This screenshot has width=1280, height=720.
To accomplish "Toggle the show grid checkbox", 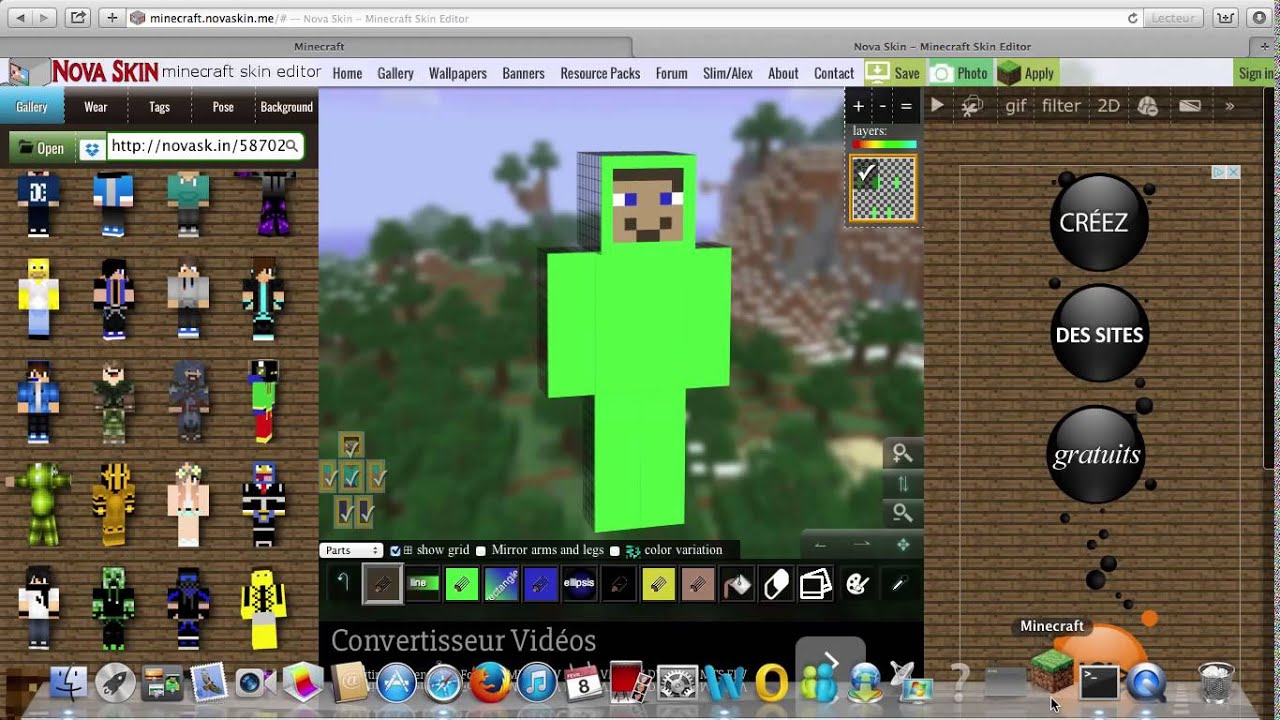I will [x=395, y=550].
